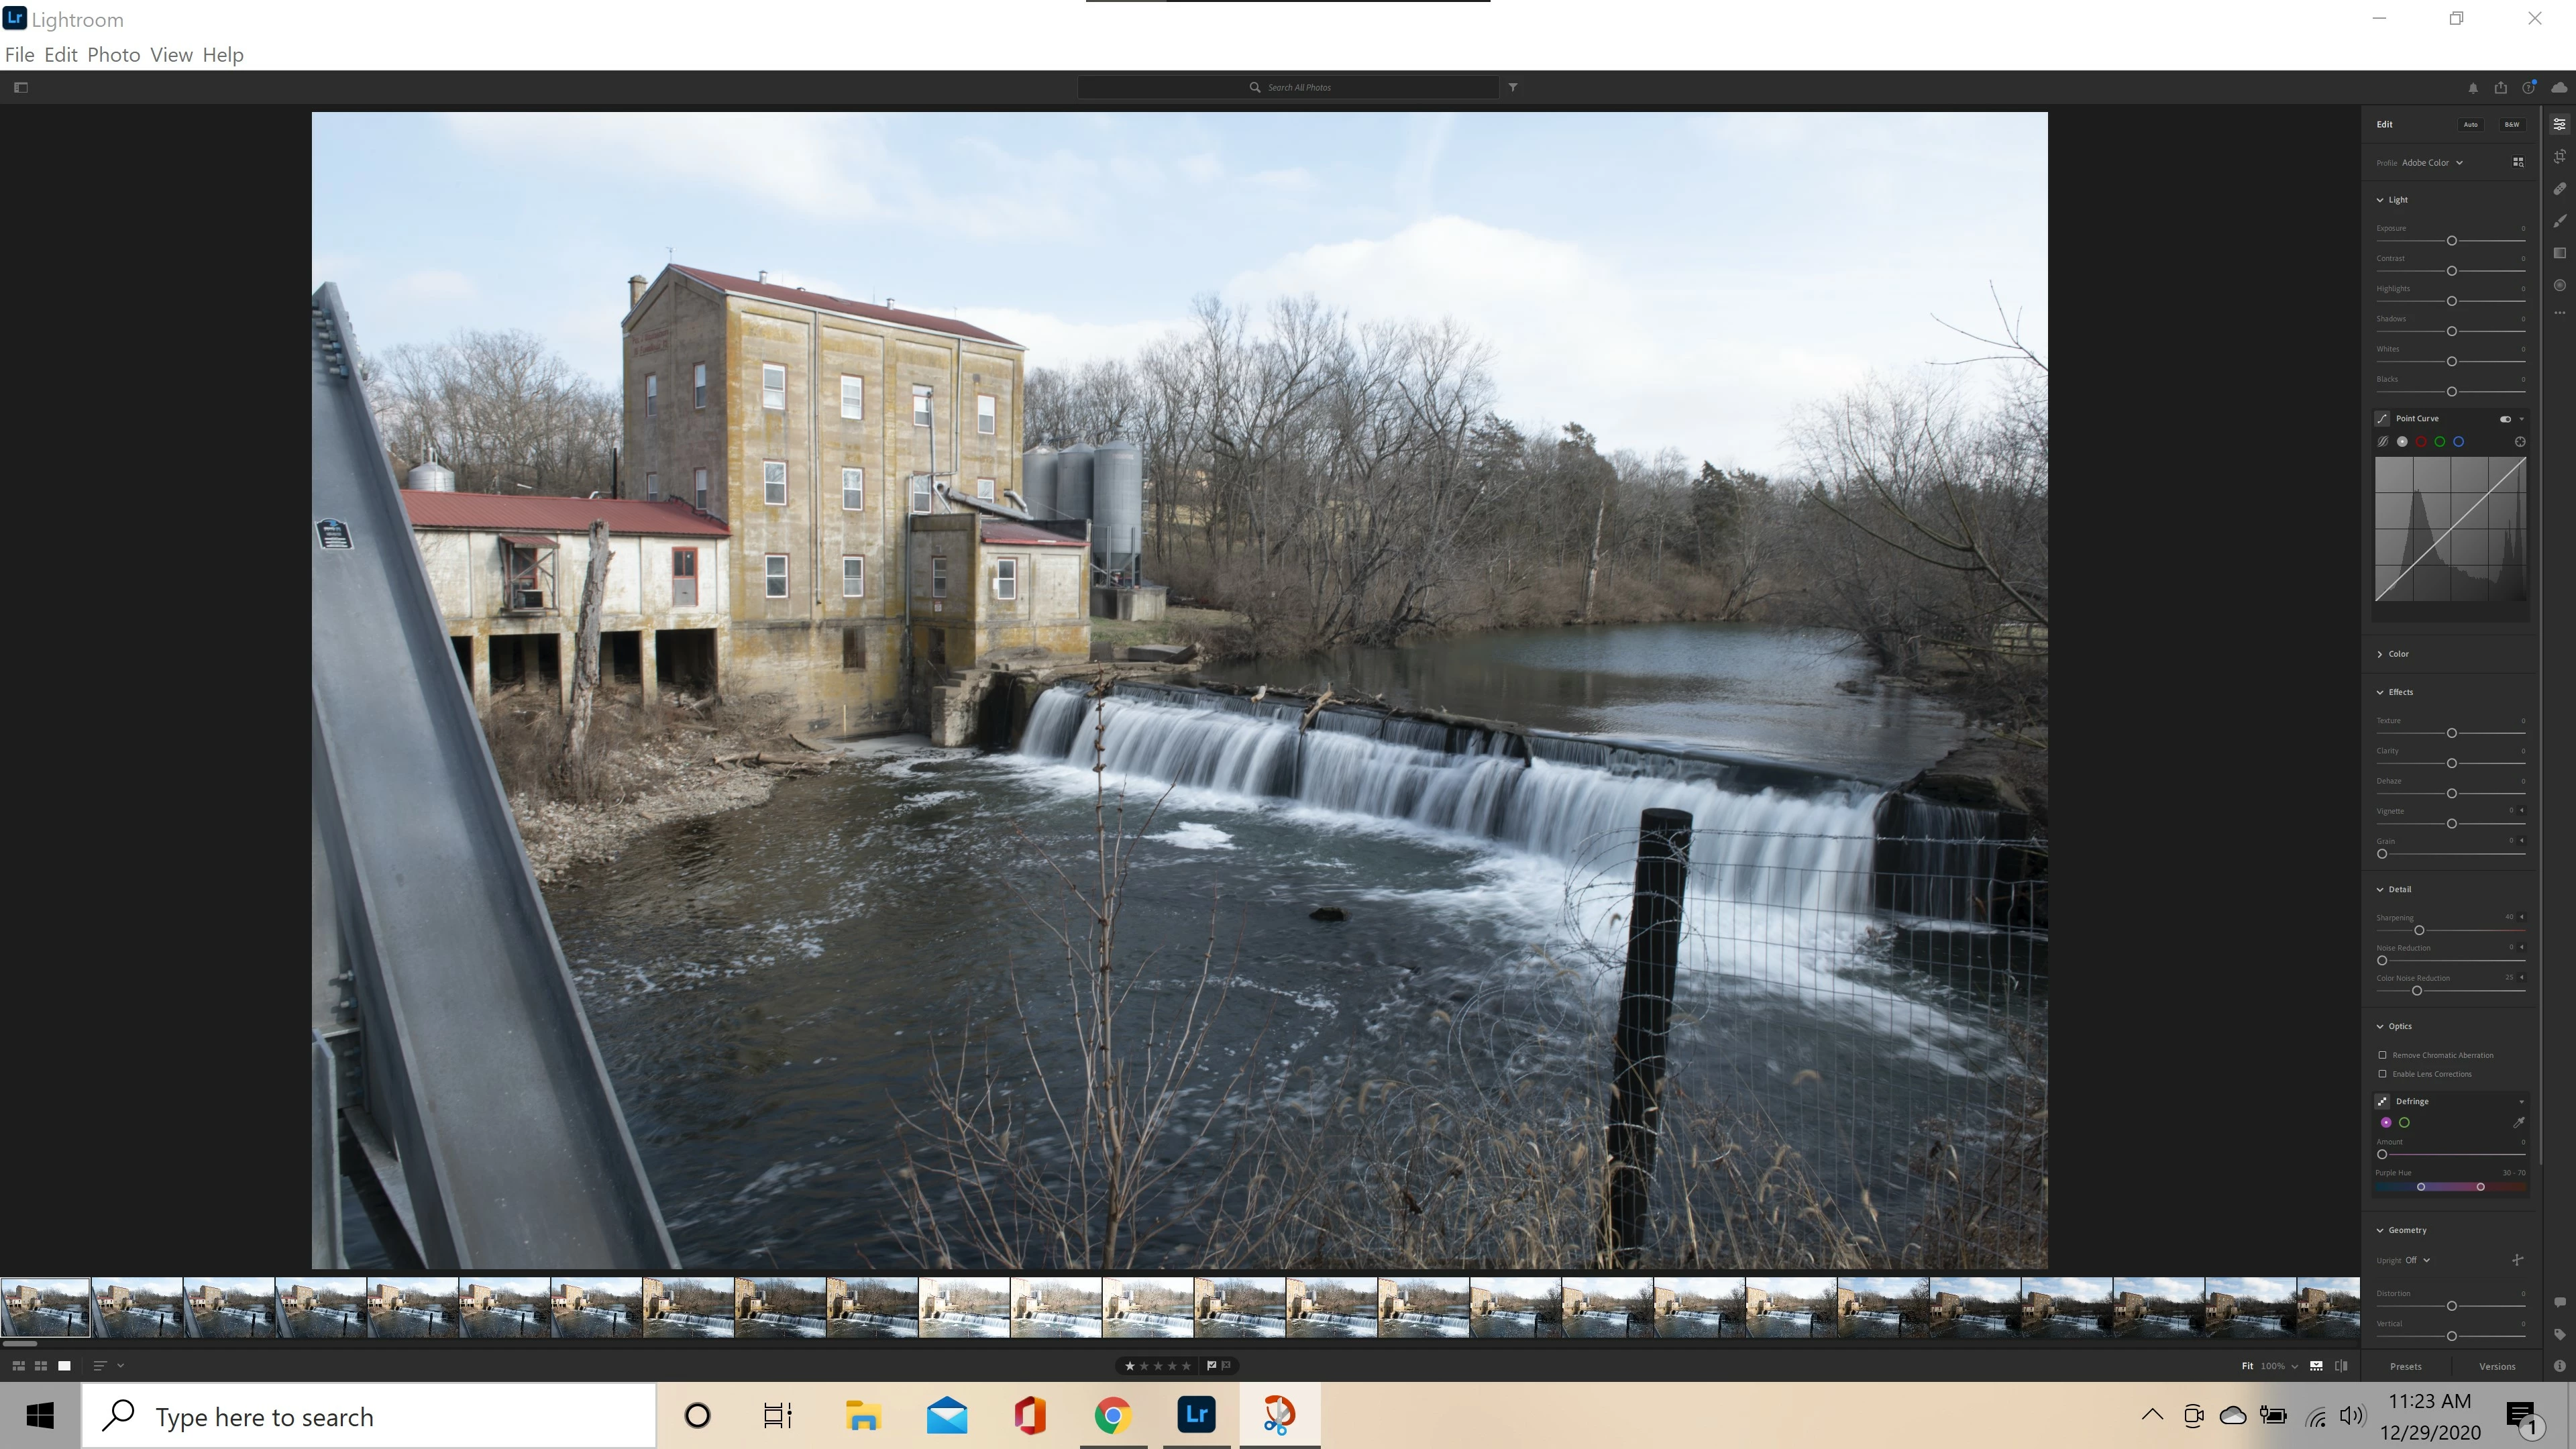Open the Keywords tag panel icon
Image resolution: width=2576 pixels, height=1449 pixels.
click(2559, 1334)
